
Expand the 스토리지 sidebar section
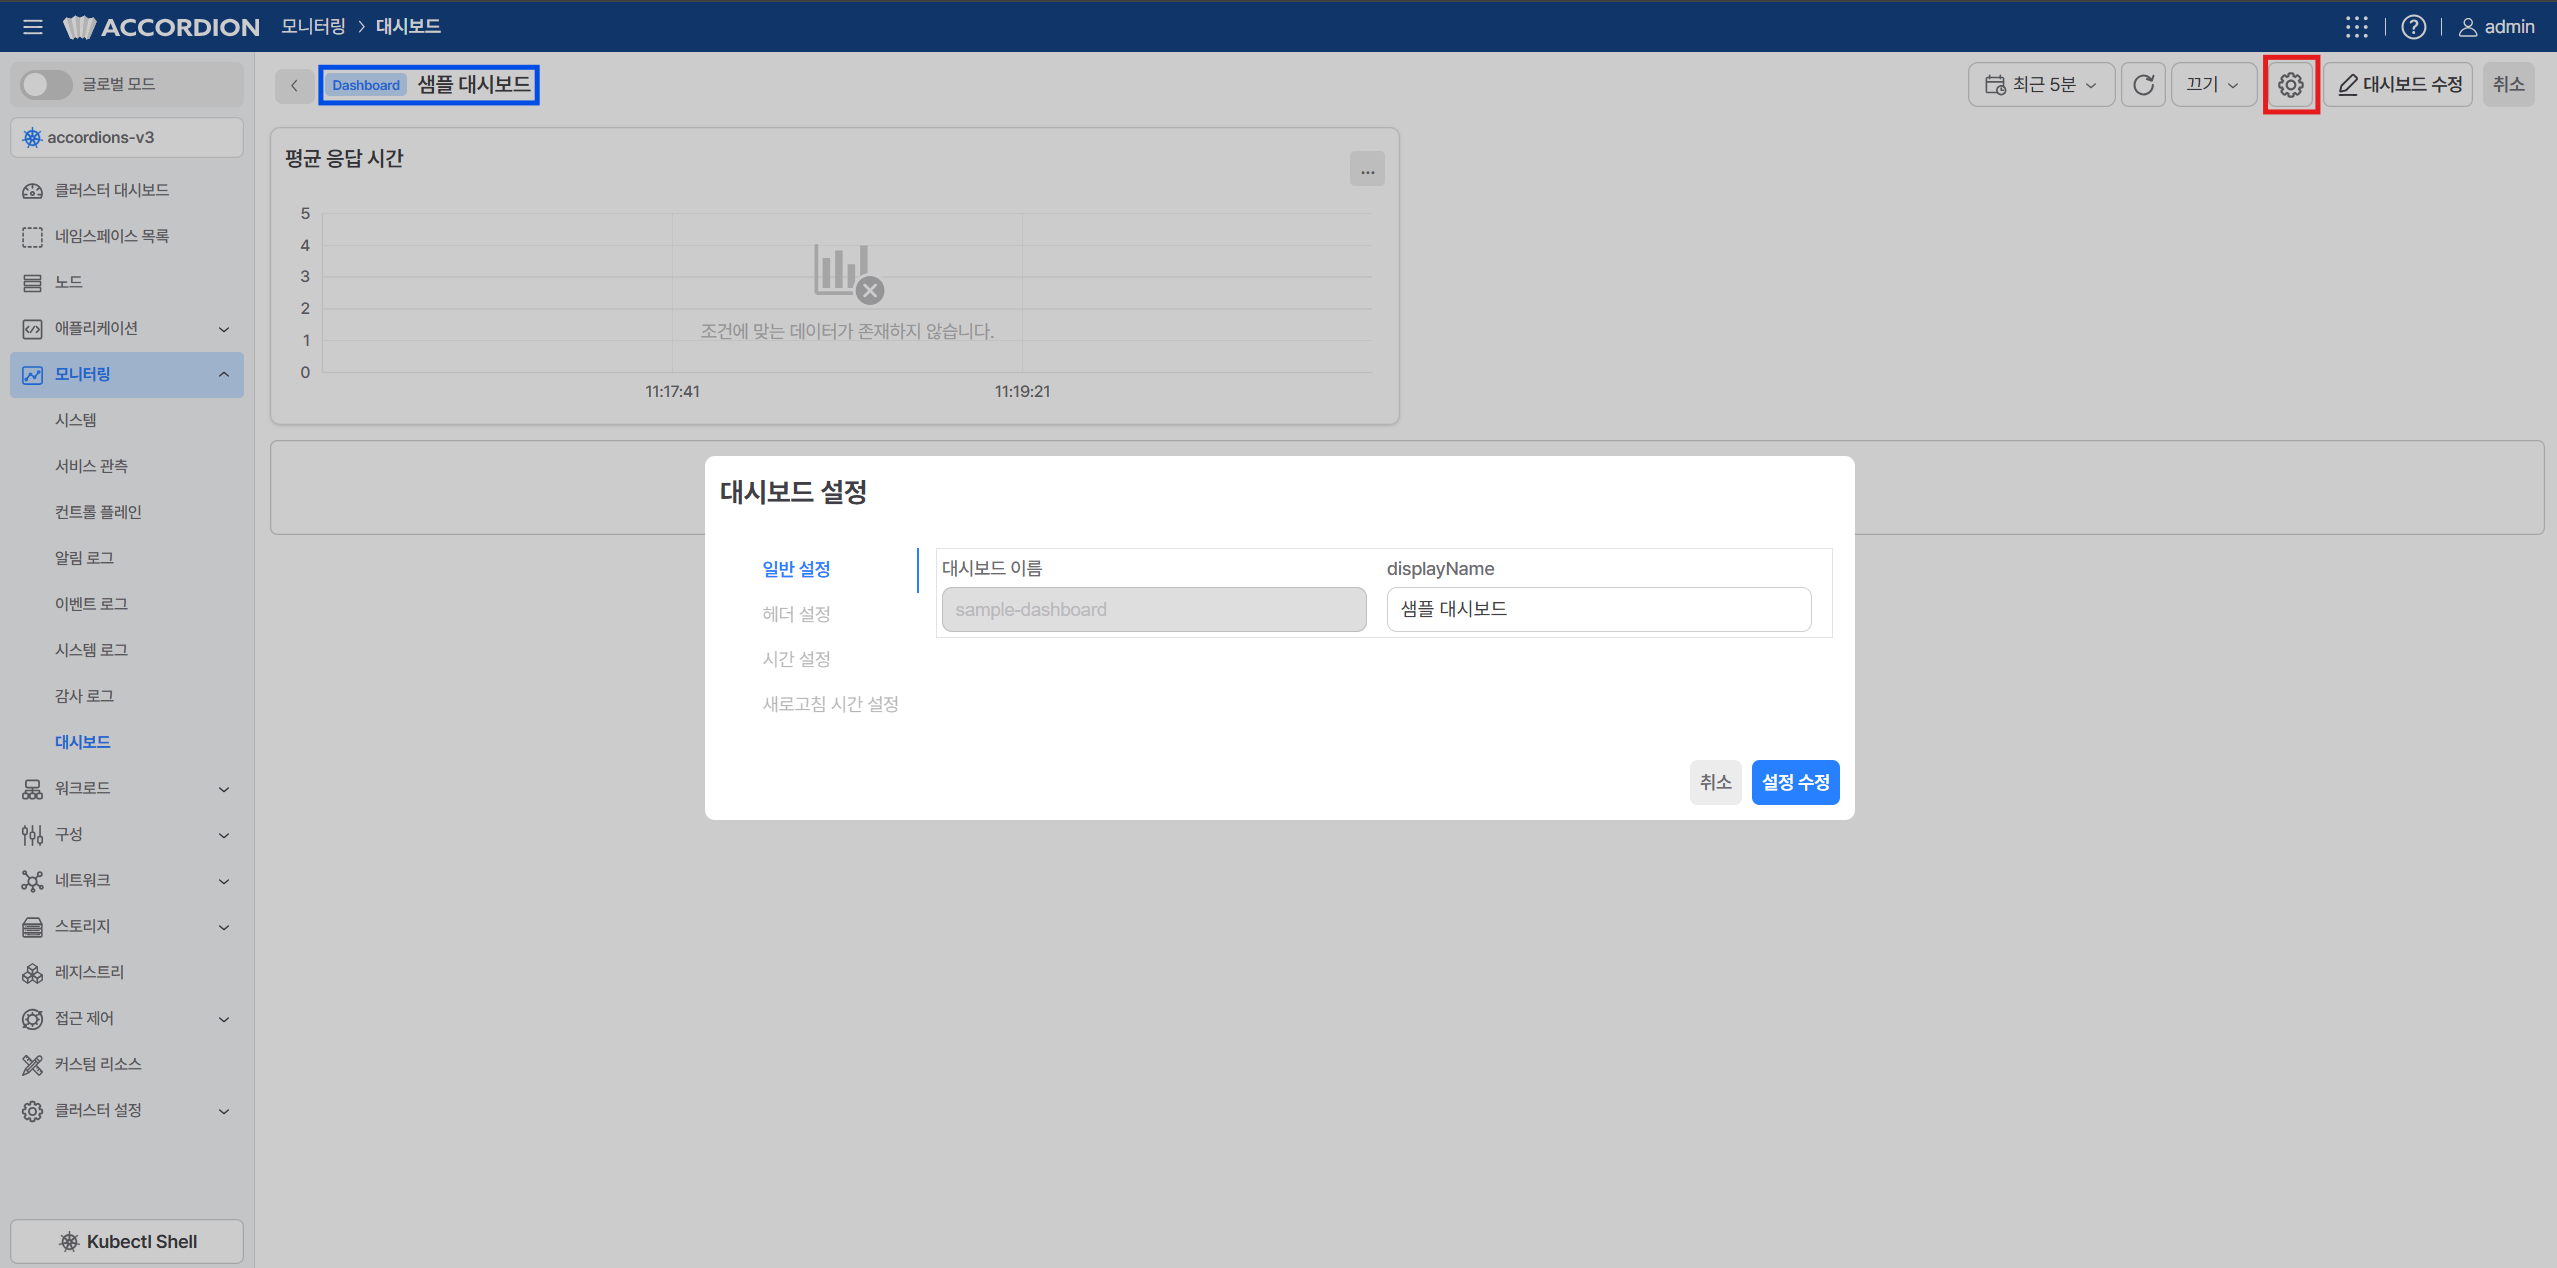click(127, 926)
